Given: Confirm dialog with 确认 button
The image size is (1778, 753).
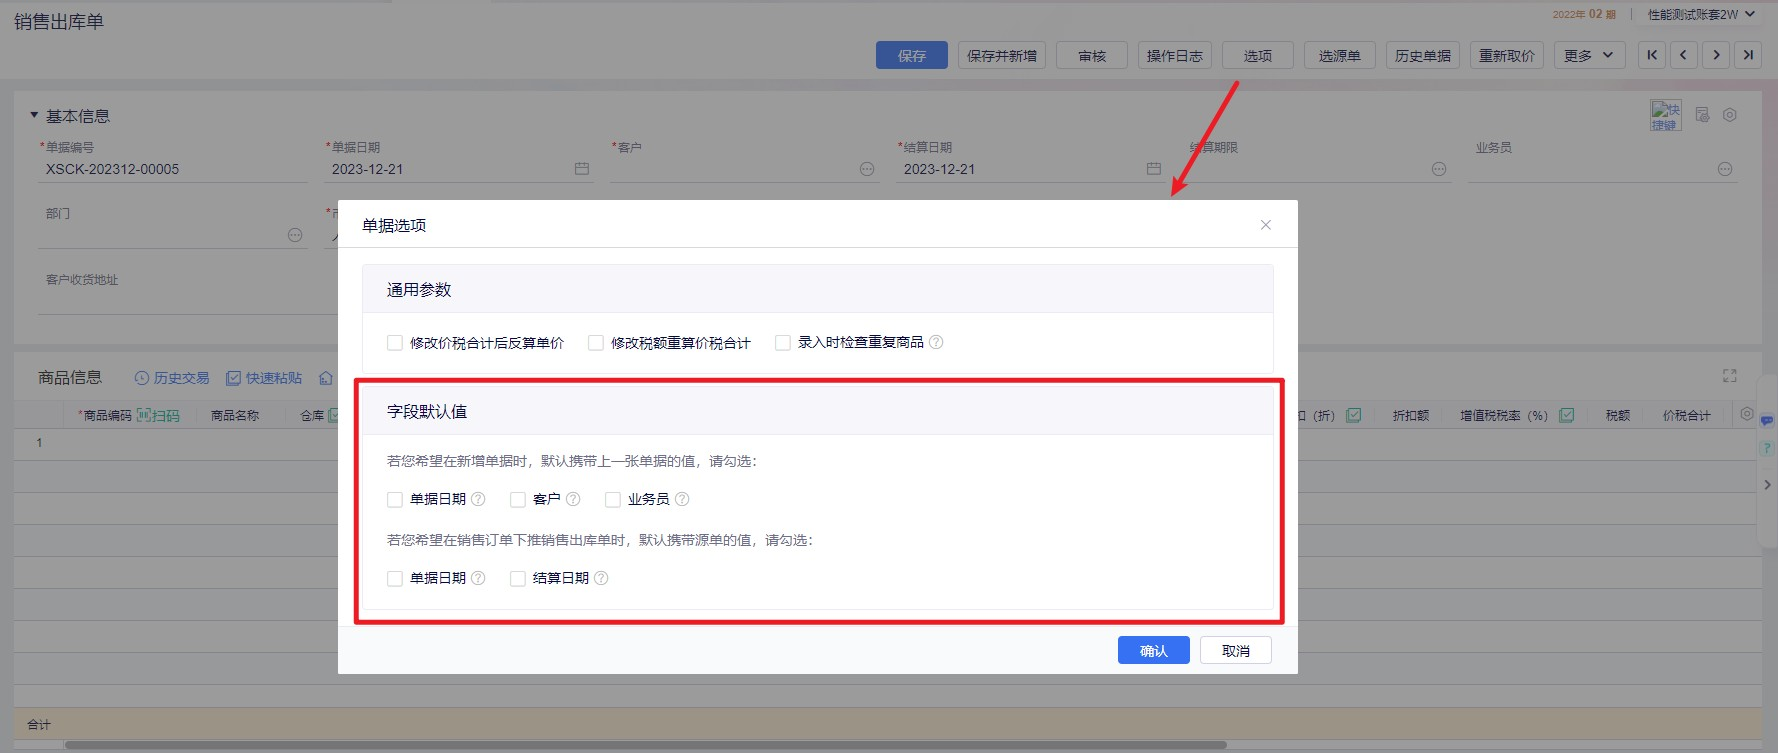Looking at the screenshot, I should click(1154, 650).
